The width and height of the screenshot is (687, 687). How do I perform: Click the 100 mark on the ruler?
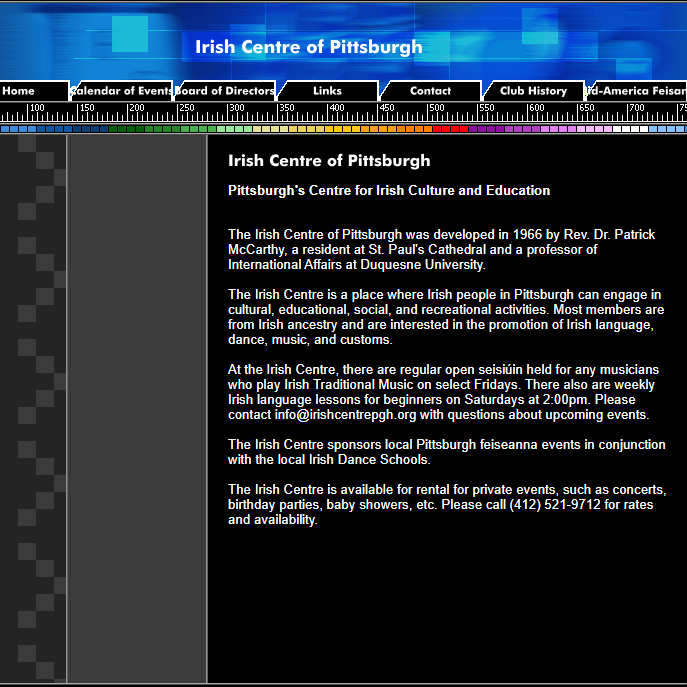37,108
